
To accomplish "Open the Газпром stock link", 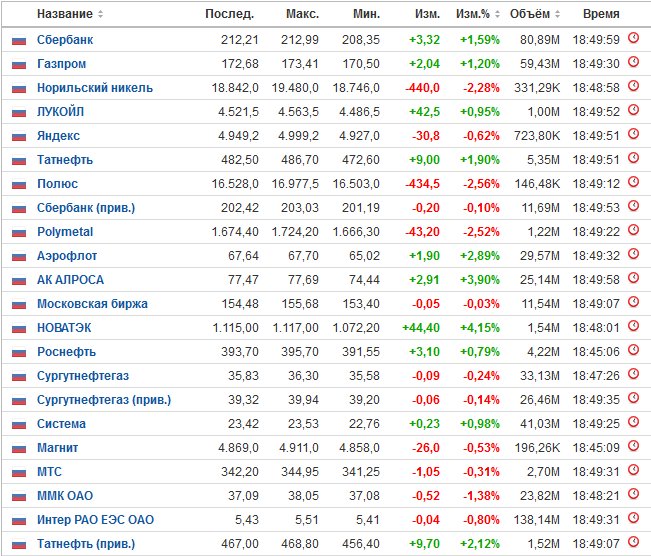I will pos(61,64).
